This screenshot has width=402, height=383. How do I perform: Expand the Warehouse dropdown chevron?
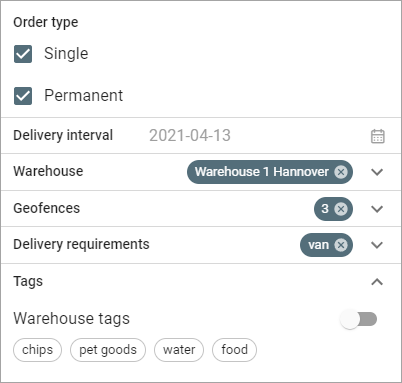click(377, 172)
